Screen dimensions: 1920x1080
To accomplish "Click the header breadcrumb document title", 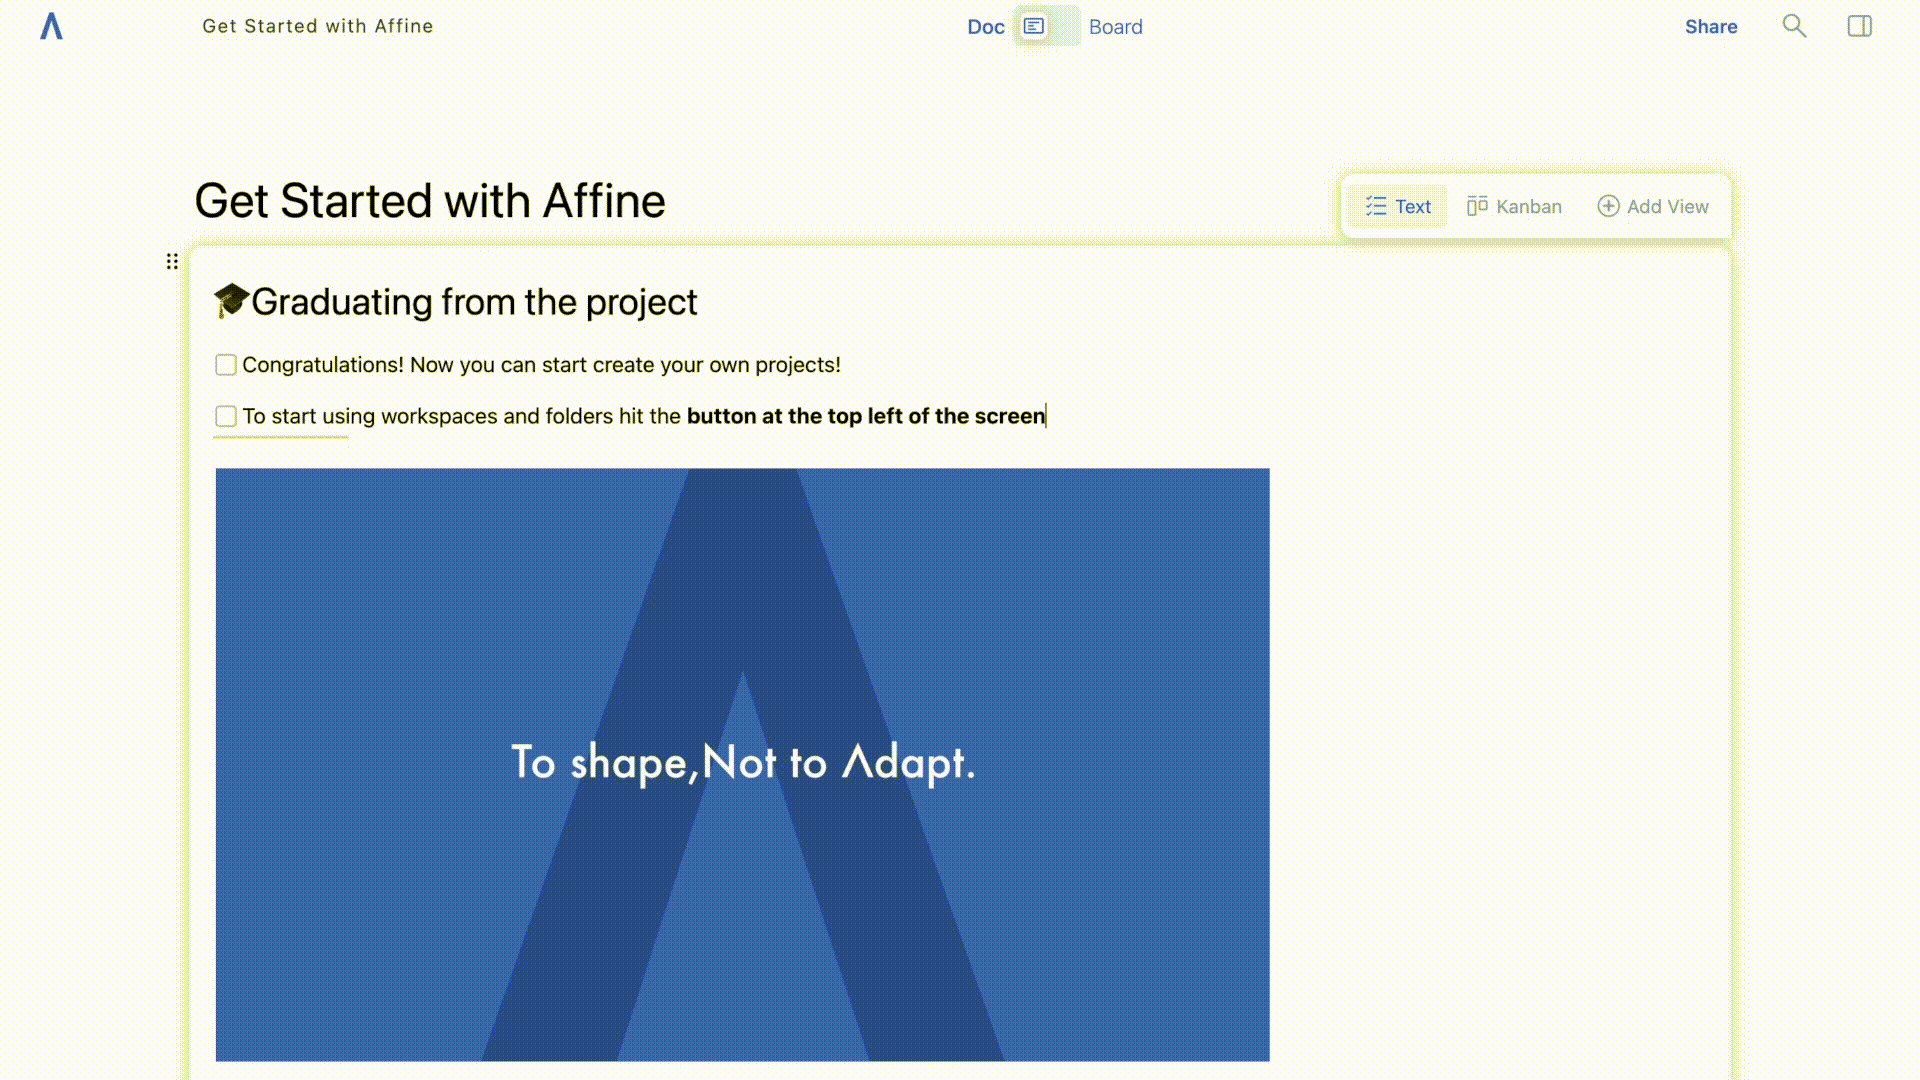I will coord(318,26).
